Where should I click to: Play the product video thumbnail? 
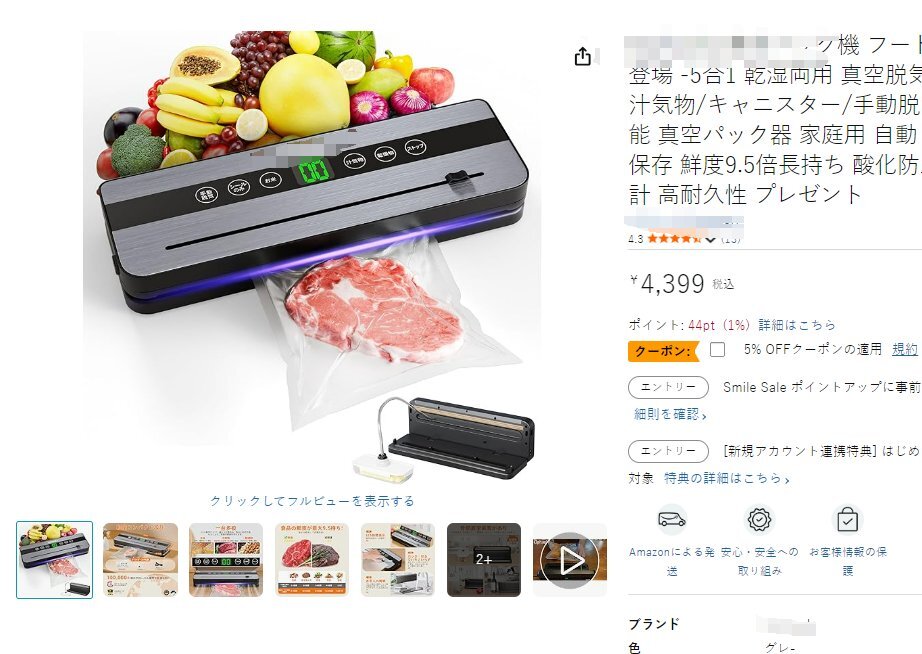(570, 560)
